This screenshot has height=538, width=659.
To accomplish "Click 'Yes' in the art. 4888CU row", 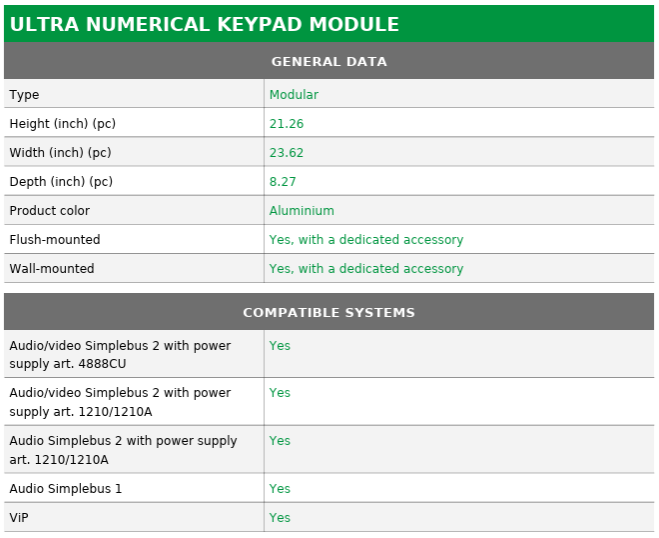I will point(280,345).
